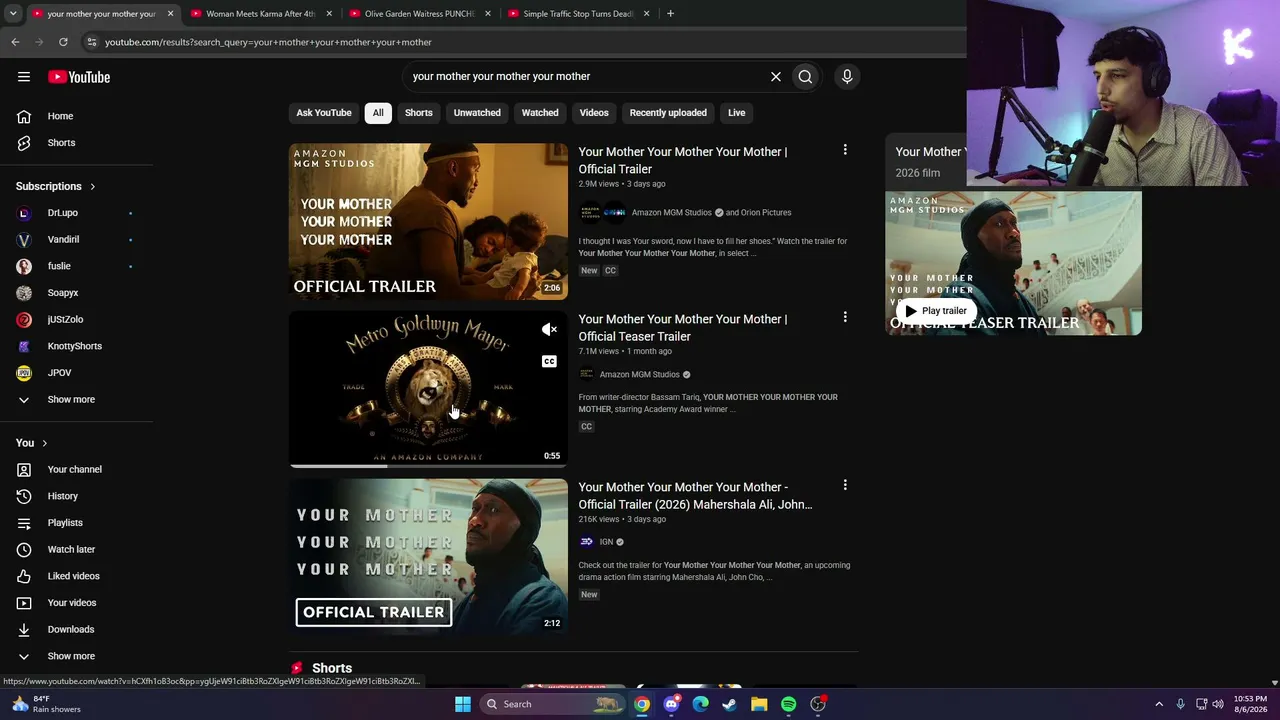
Task: Close the Olive Garden Waitress tab
Action: 488,14
